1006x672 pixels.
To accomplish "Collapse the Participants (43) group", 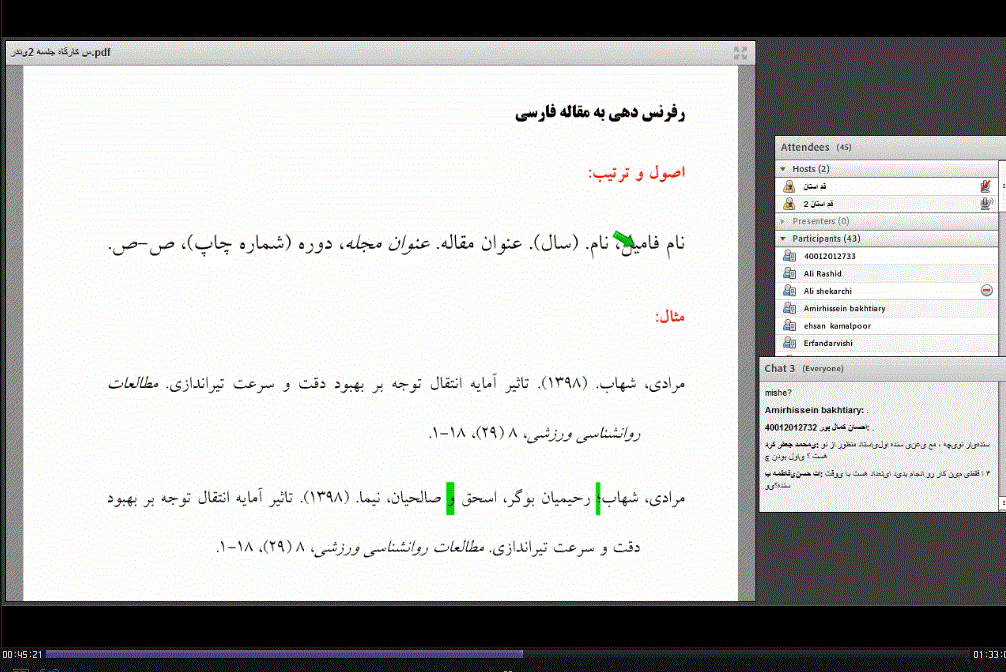I will coord(781,238).
